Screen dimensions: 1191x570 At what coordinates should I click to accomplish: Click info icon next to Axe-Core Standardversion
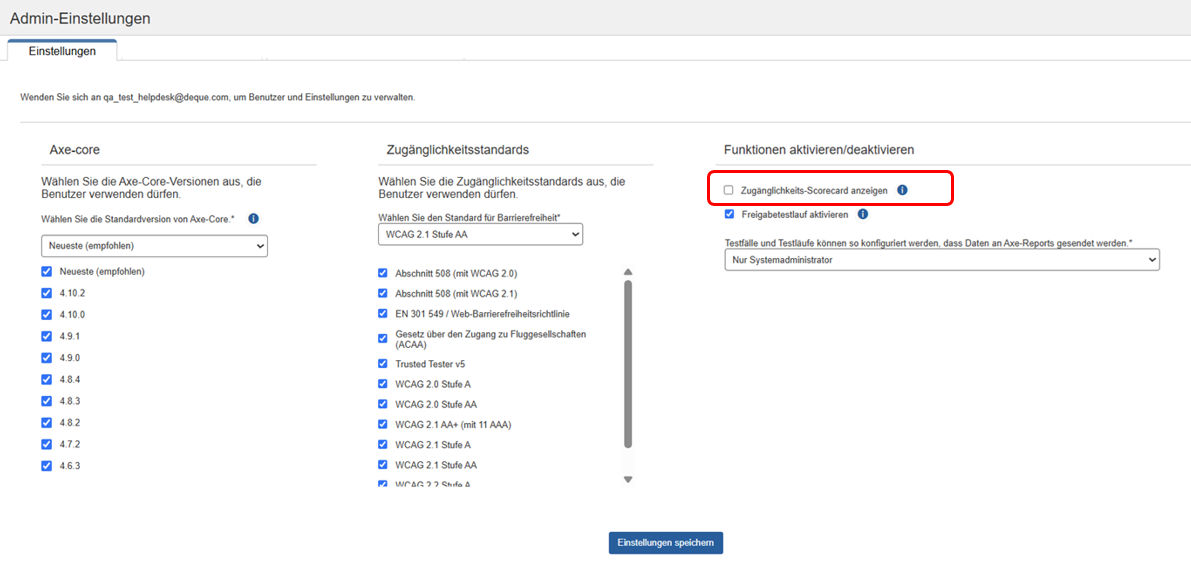pyautogui.click(x=253, y=219)
